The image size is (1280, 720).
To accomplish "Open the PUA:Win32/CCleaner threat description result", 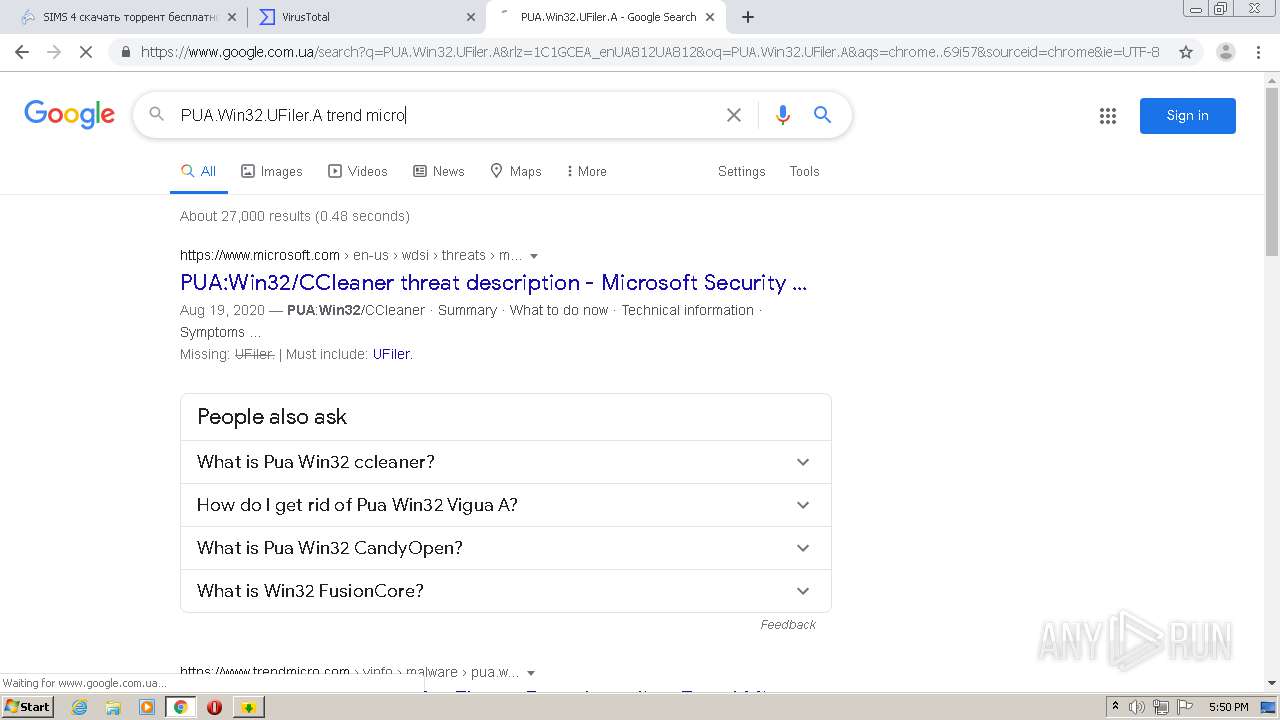I will coord(493,283).
